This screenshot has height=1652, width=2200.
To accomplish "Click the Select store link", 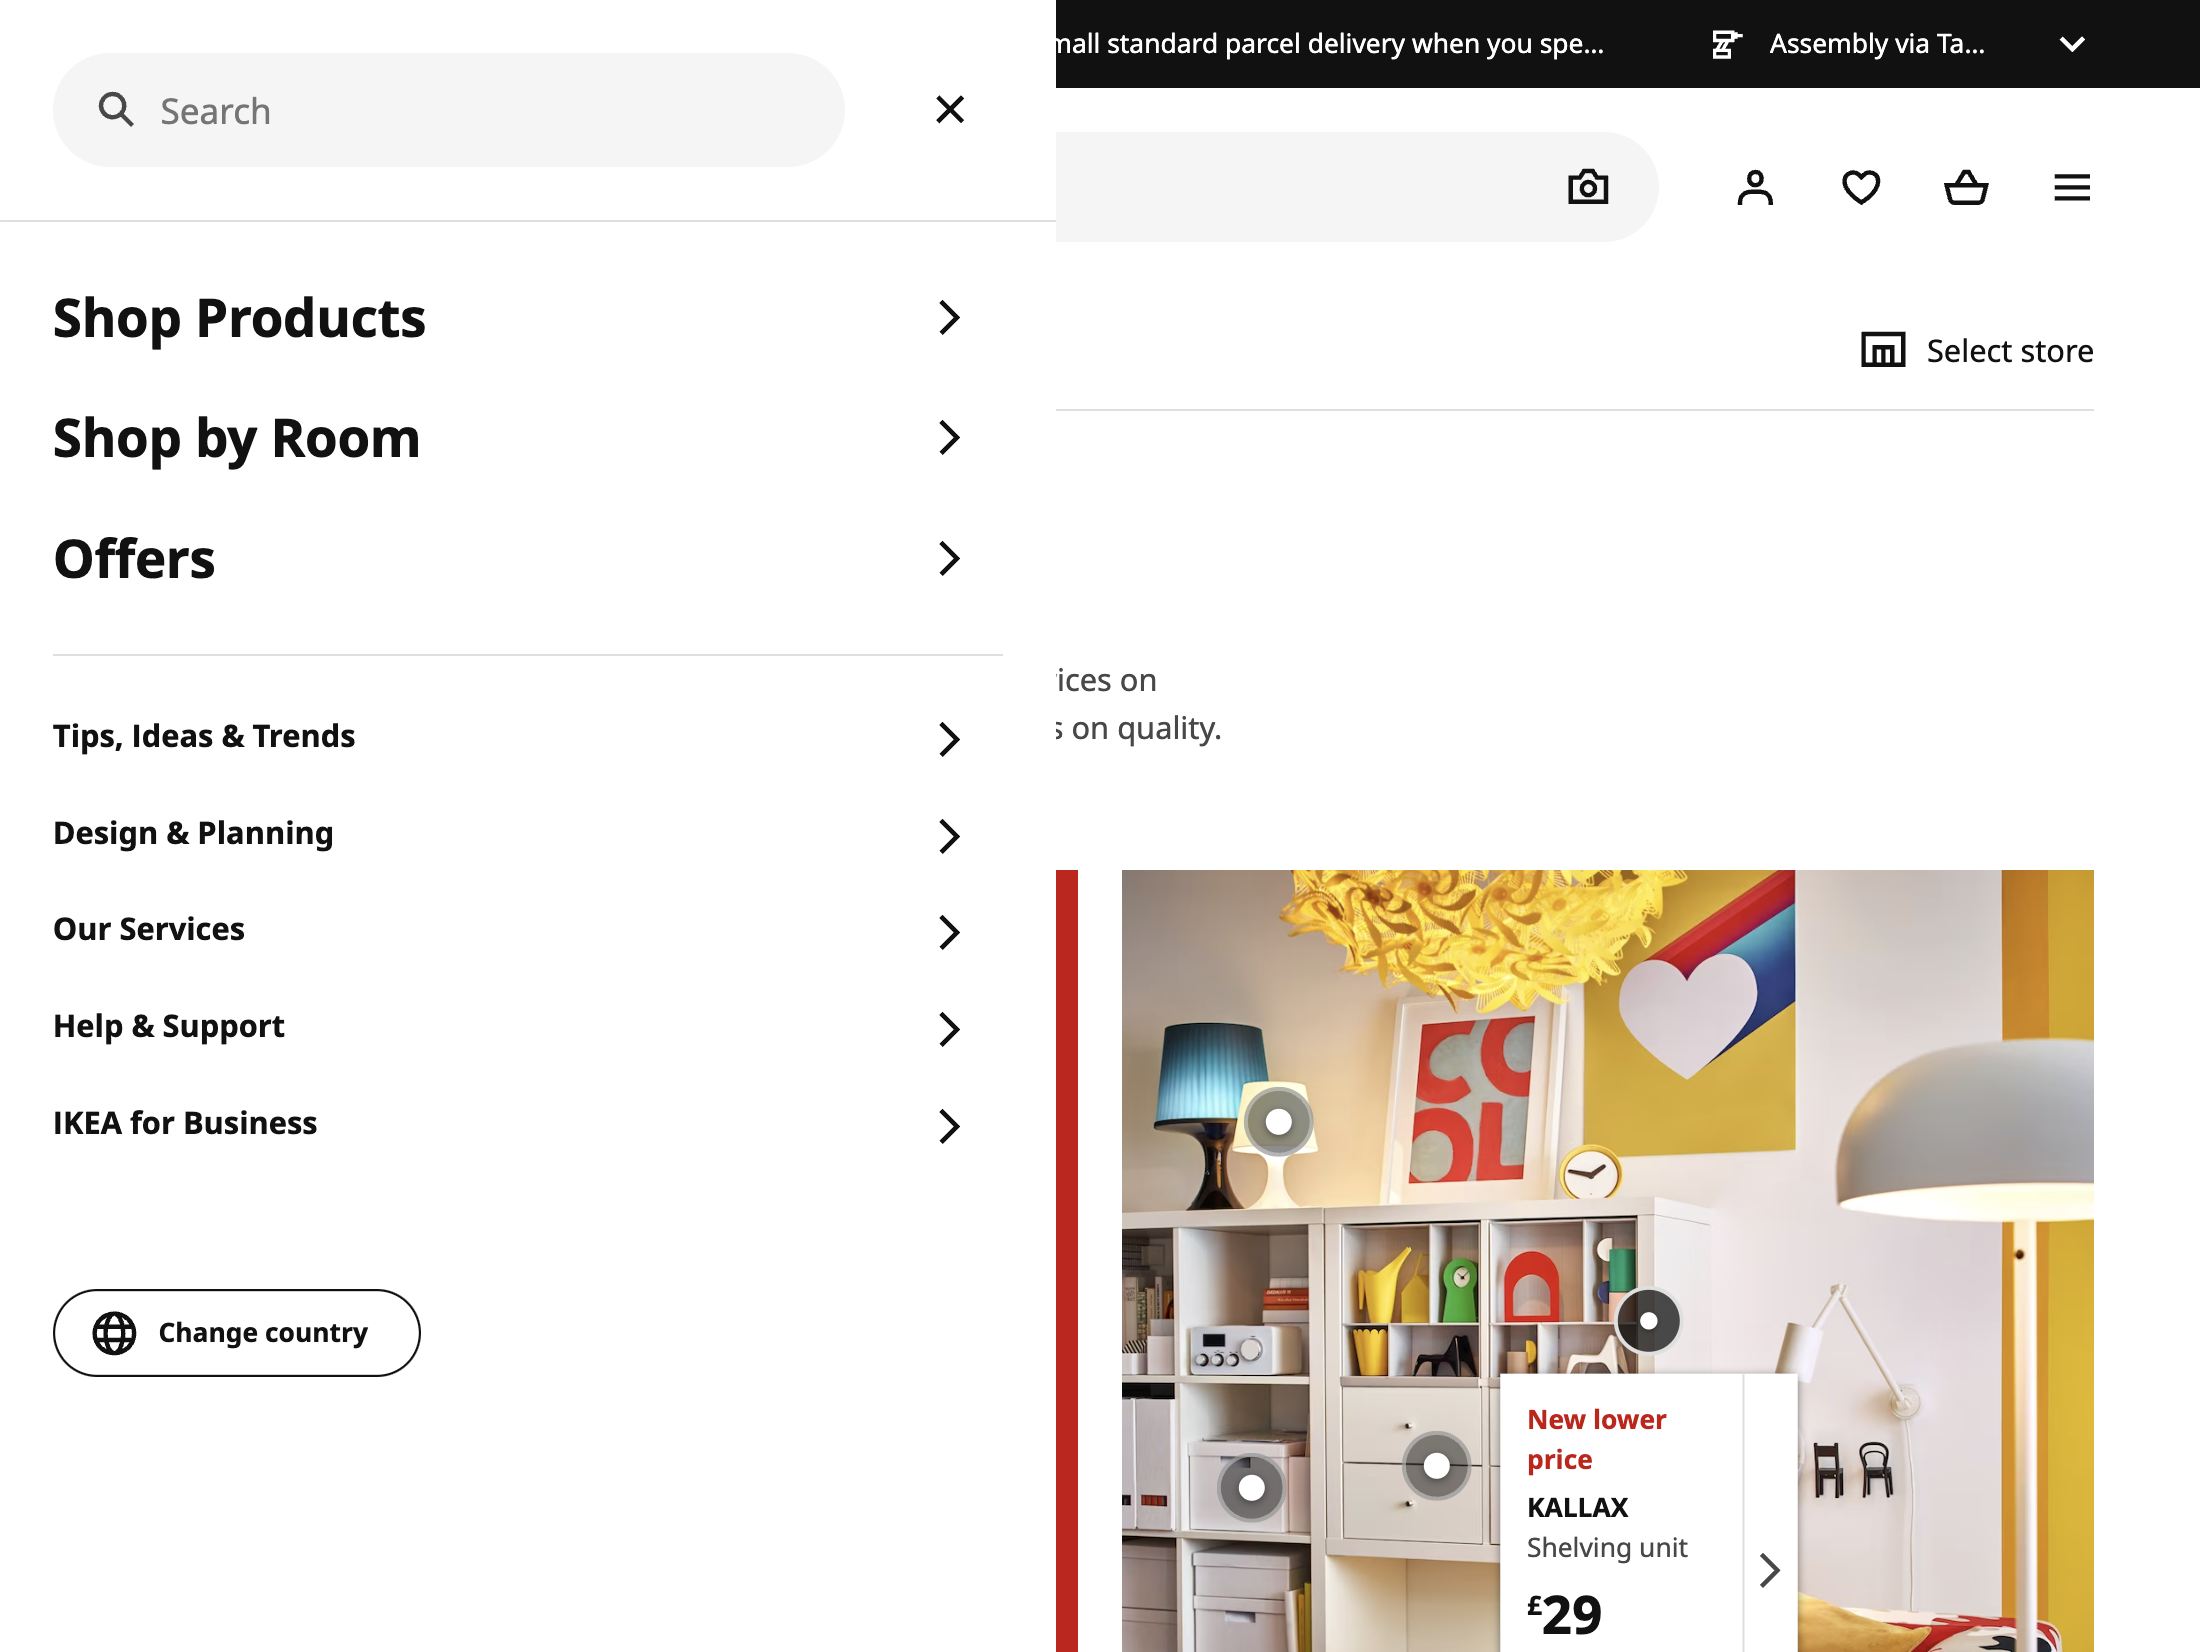I will coord(2009,351).
